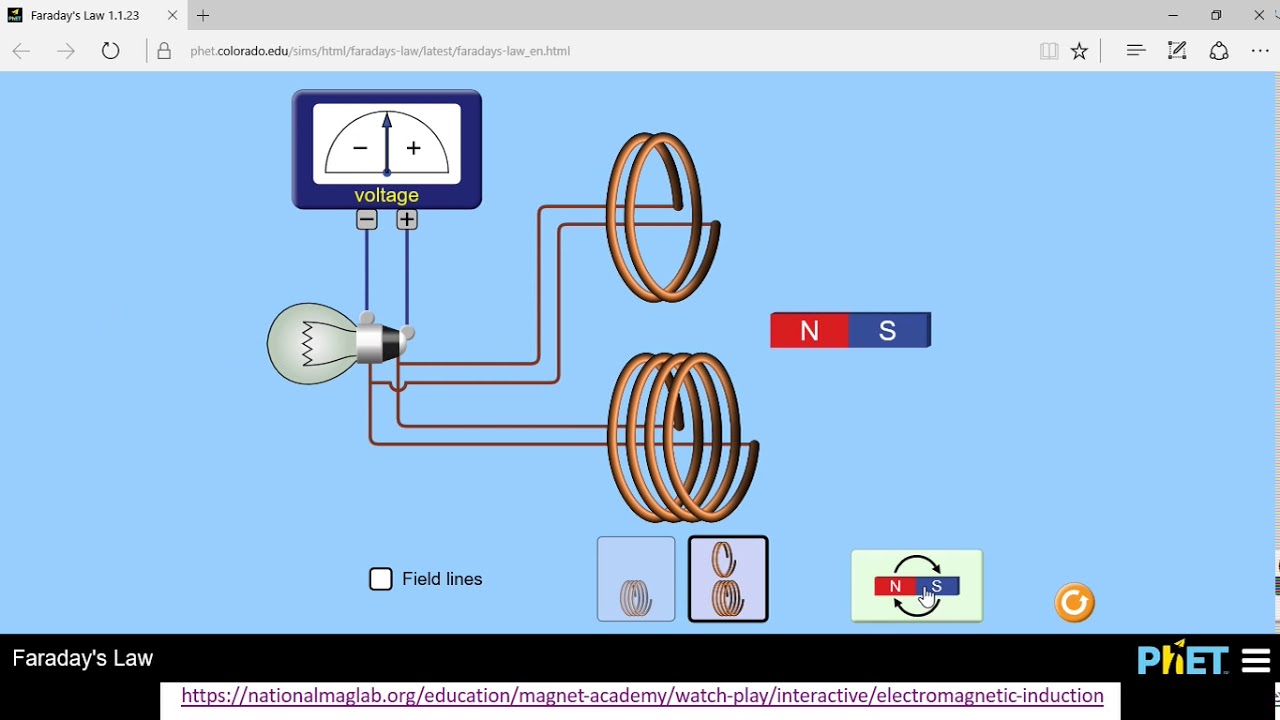The width and height of the screenshot is (1280, 720).
Task: Click the upper two-loop coil
Action: coord(662,217)
